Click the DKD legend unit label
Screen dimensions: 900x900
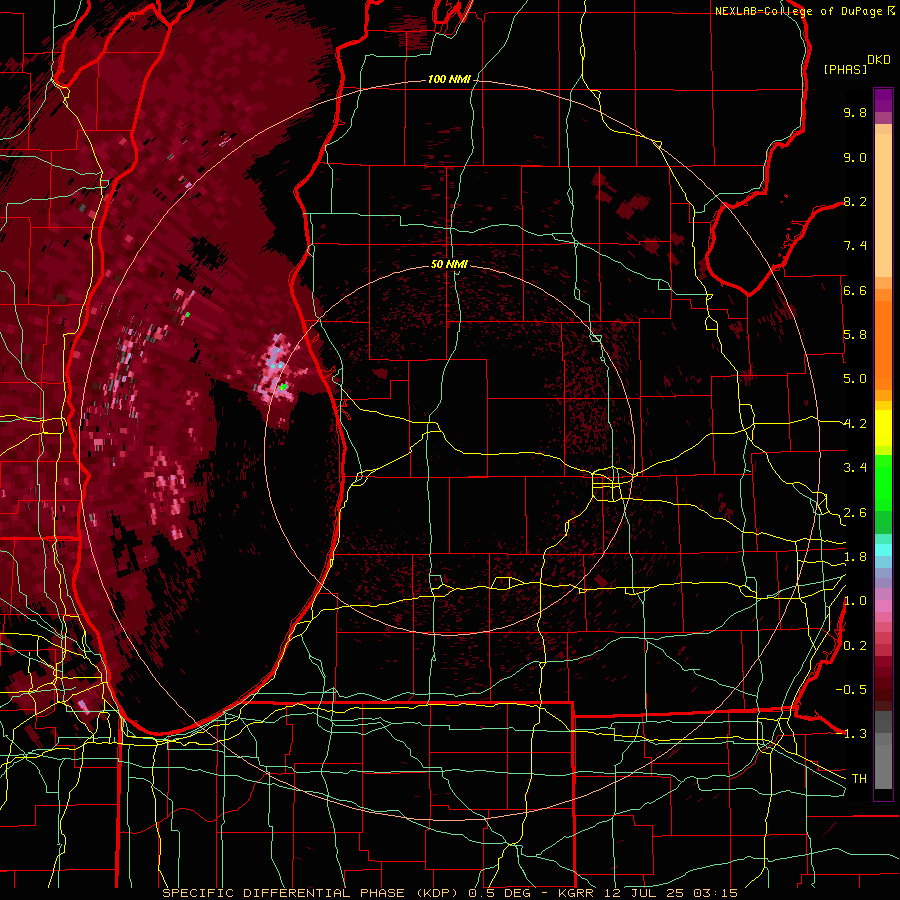879,60
